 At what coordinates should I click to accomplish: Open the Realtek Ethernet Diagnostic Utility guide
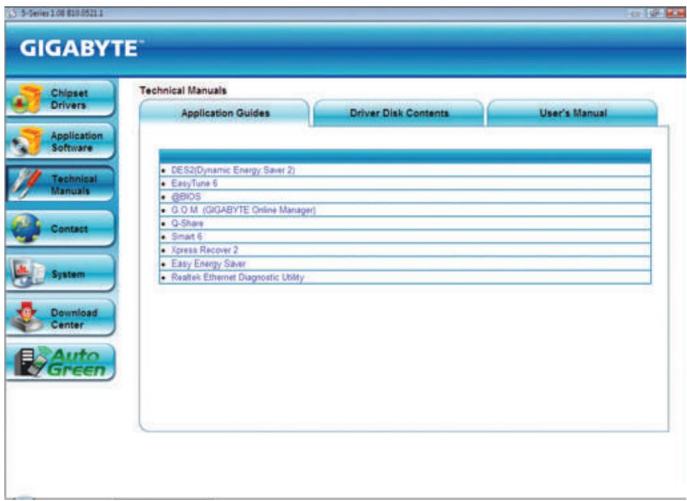[237, 277]
